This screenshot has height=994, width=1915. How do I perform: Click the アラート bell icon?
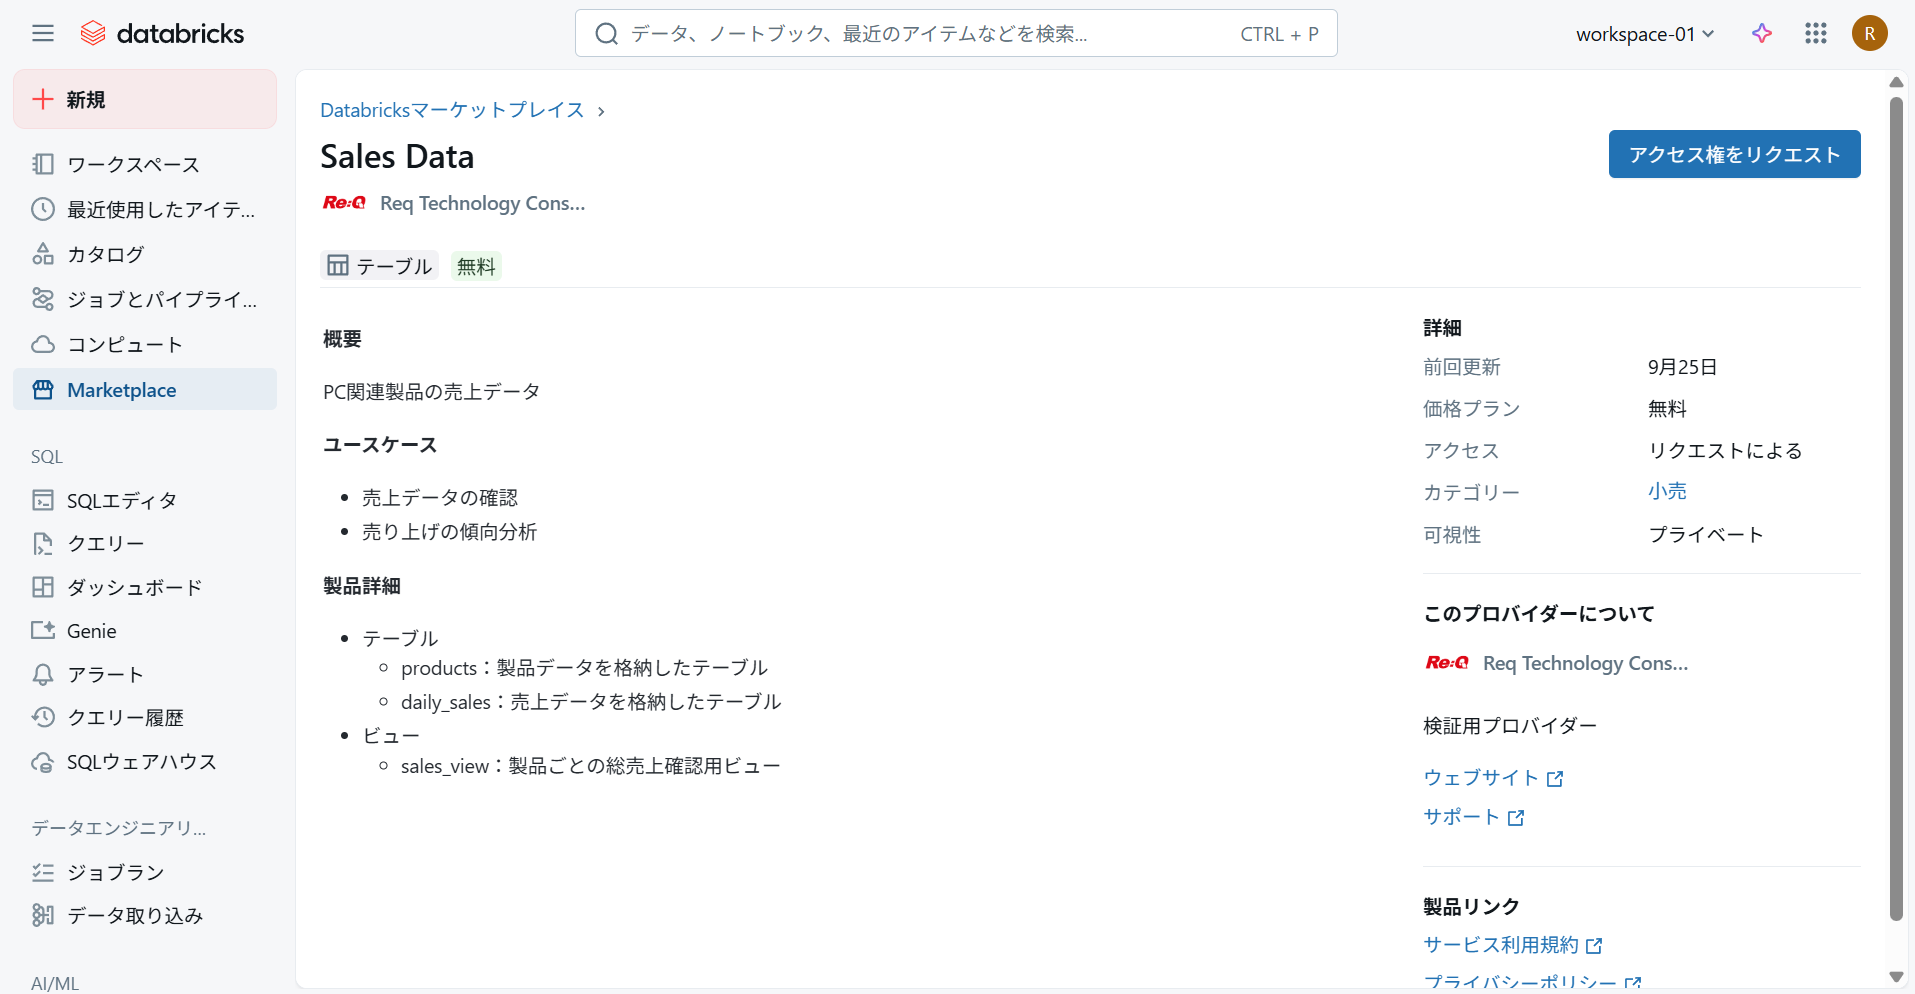[43, 674]
